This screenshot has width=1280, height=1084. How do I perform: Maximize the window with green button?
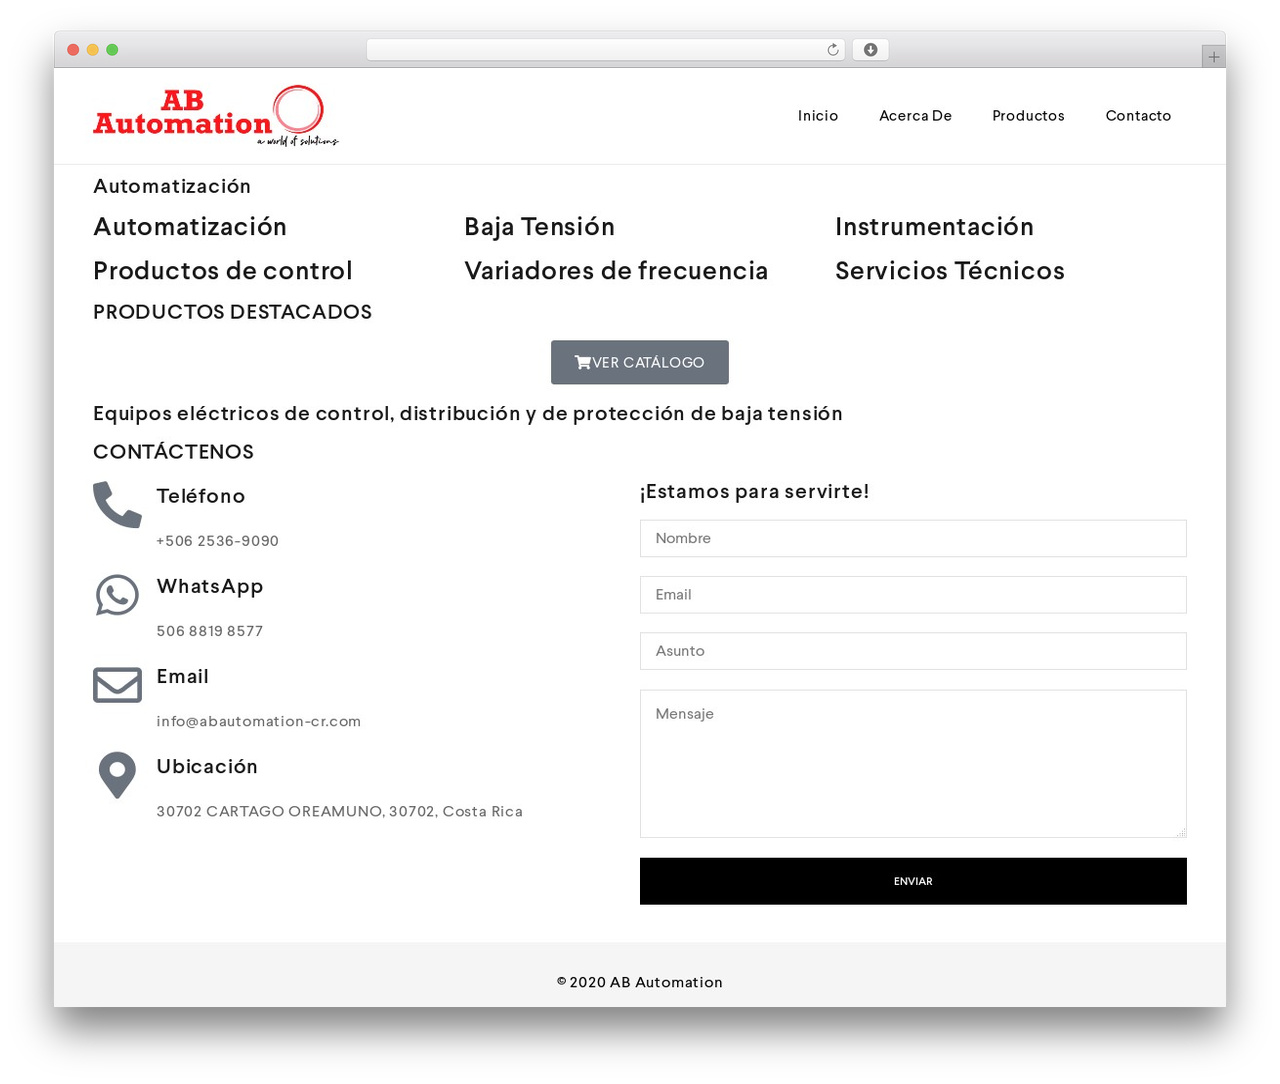click(x=112, y=50)
